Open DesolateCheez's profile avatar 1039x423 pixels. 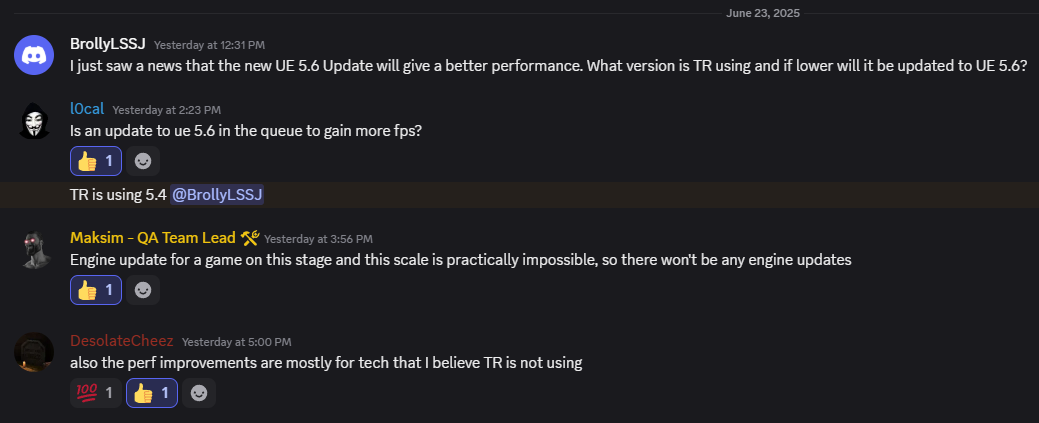pyautogui.click(x=35, y=352)
